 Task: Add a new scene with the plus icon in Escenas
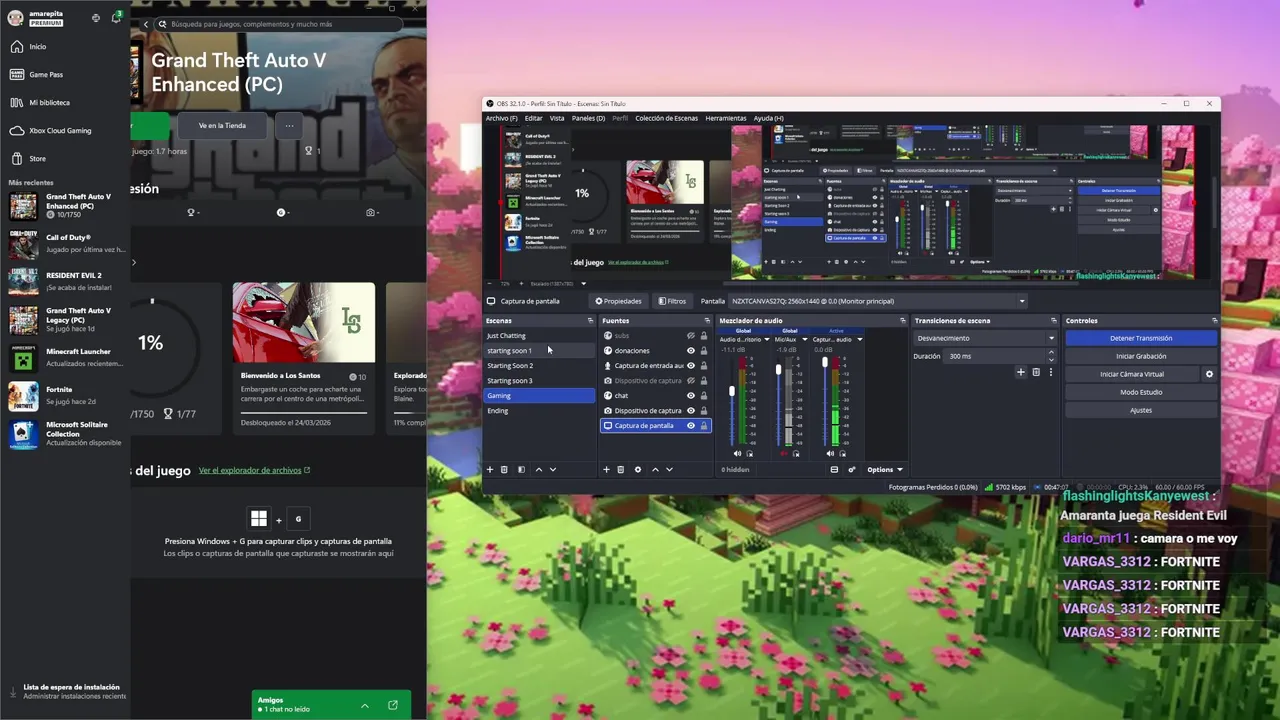click(490, 469)
